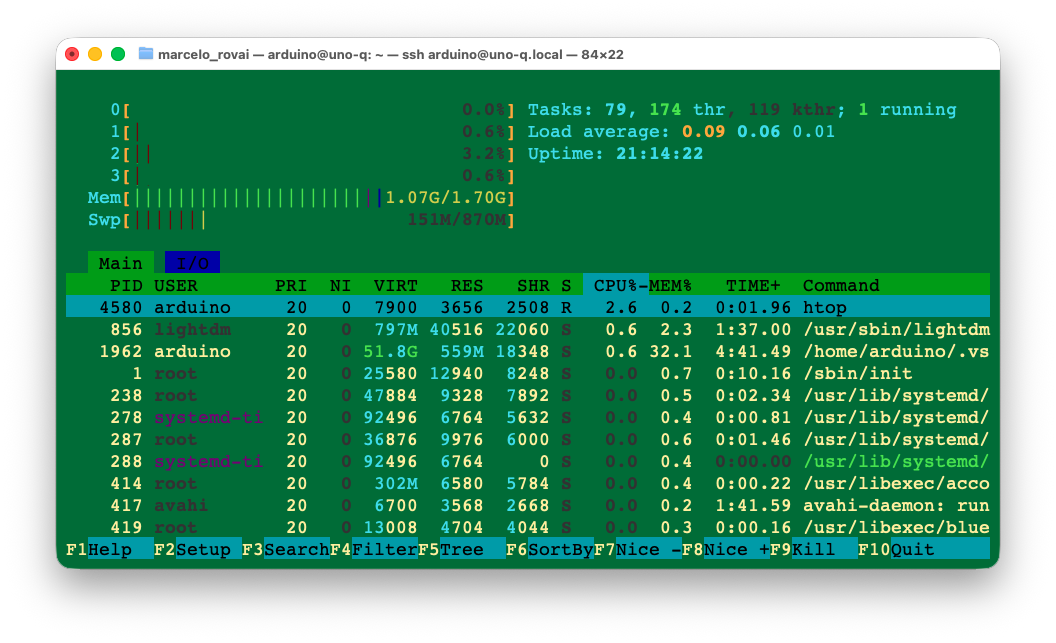This screenshot has height=643, width=1056.
Task: Select the /usr/libexec/acco process row
Action: coord(528,483)
